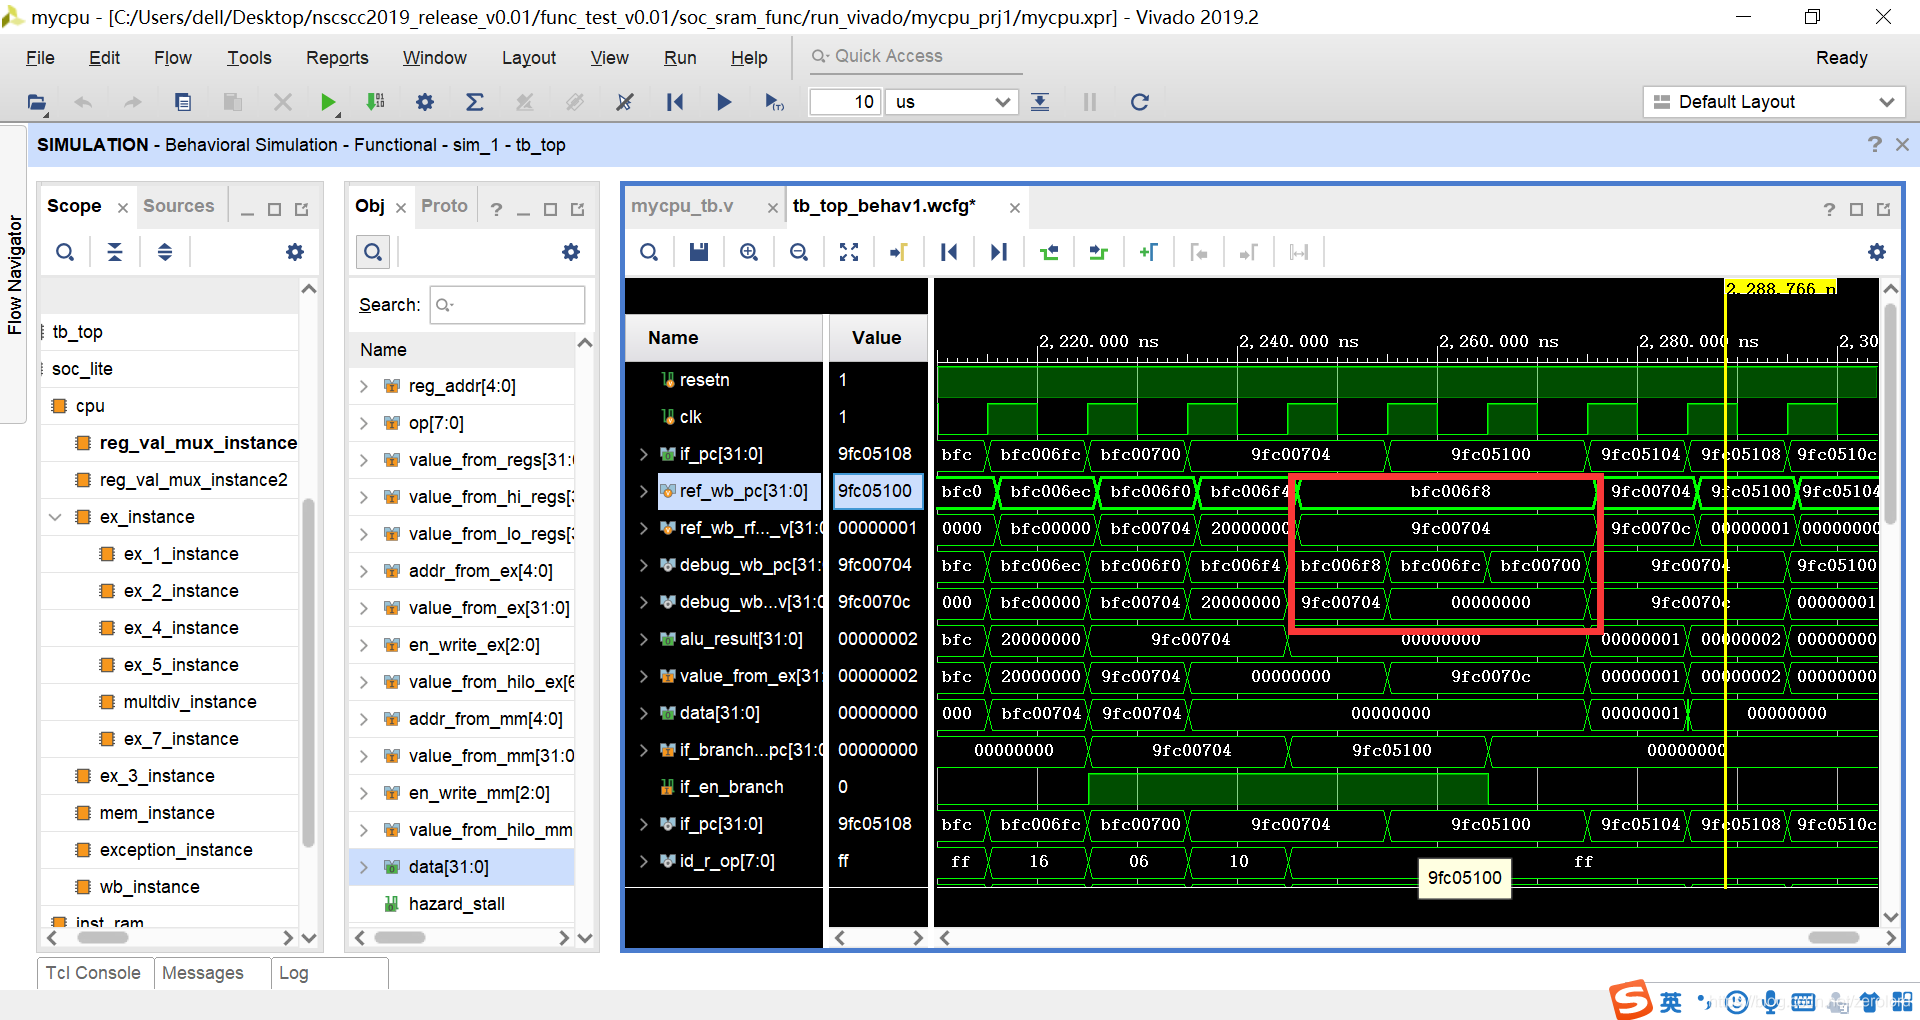
Task: Expand all in the Scope panel
Action: pos(165,252)
